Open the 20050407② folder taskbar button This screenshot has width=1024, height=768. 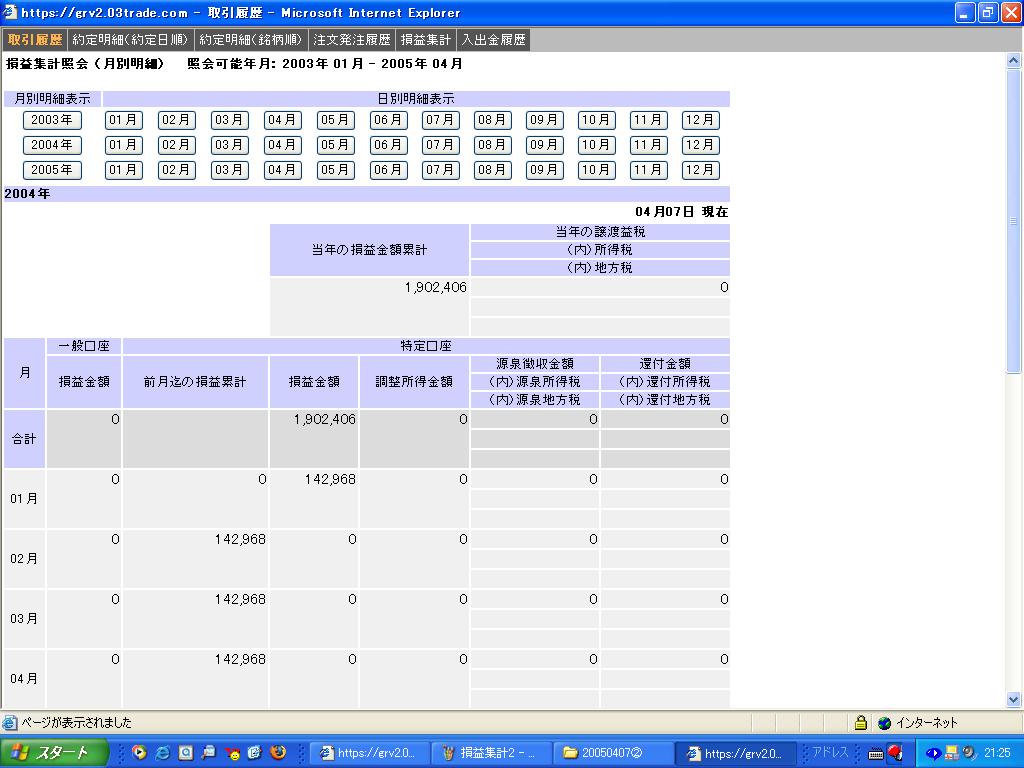coord(612,753)
